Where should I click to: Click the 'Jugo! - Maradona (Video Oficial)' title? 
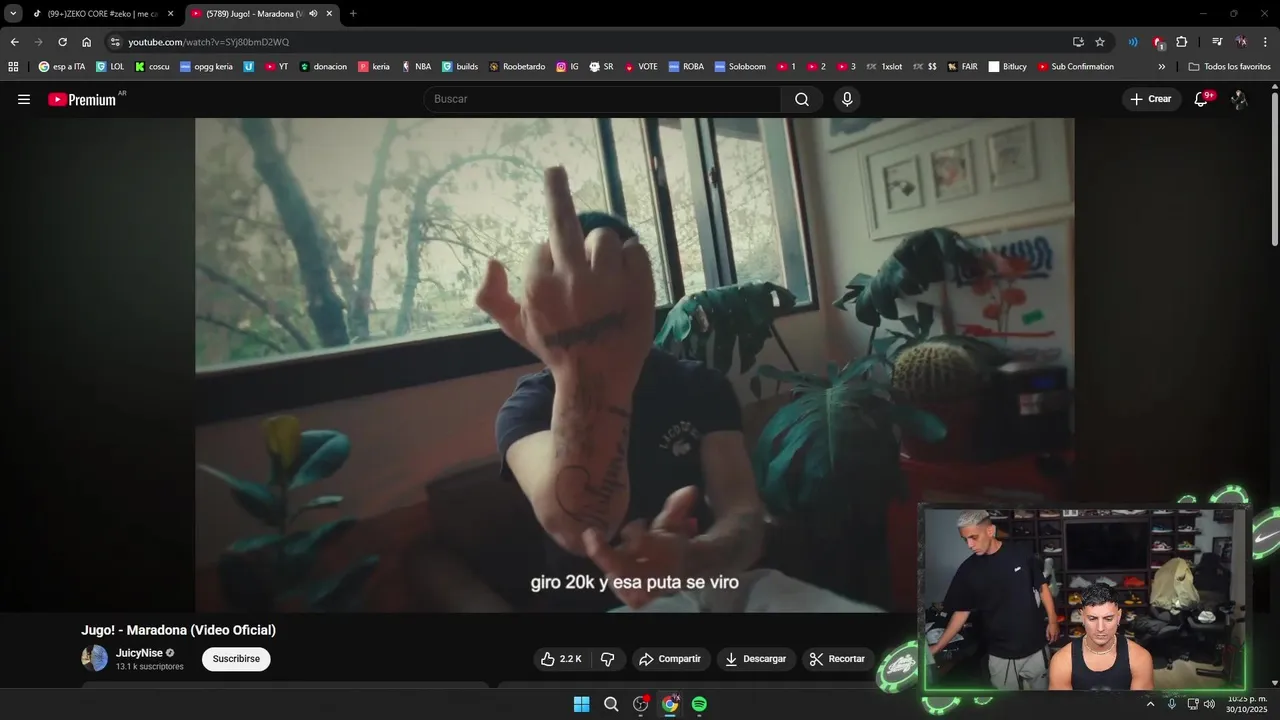pyautogui.click(x=178, y=630)
